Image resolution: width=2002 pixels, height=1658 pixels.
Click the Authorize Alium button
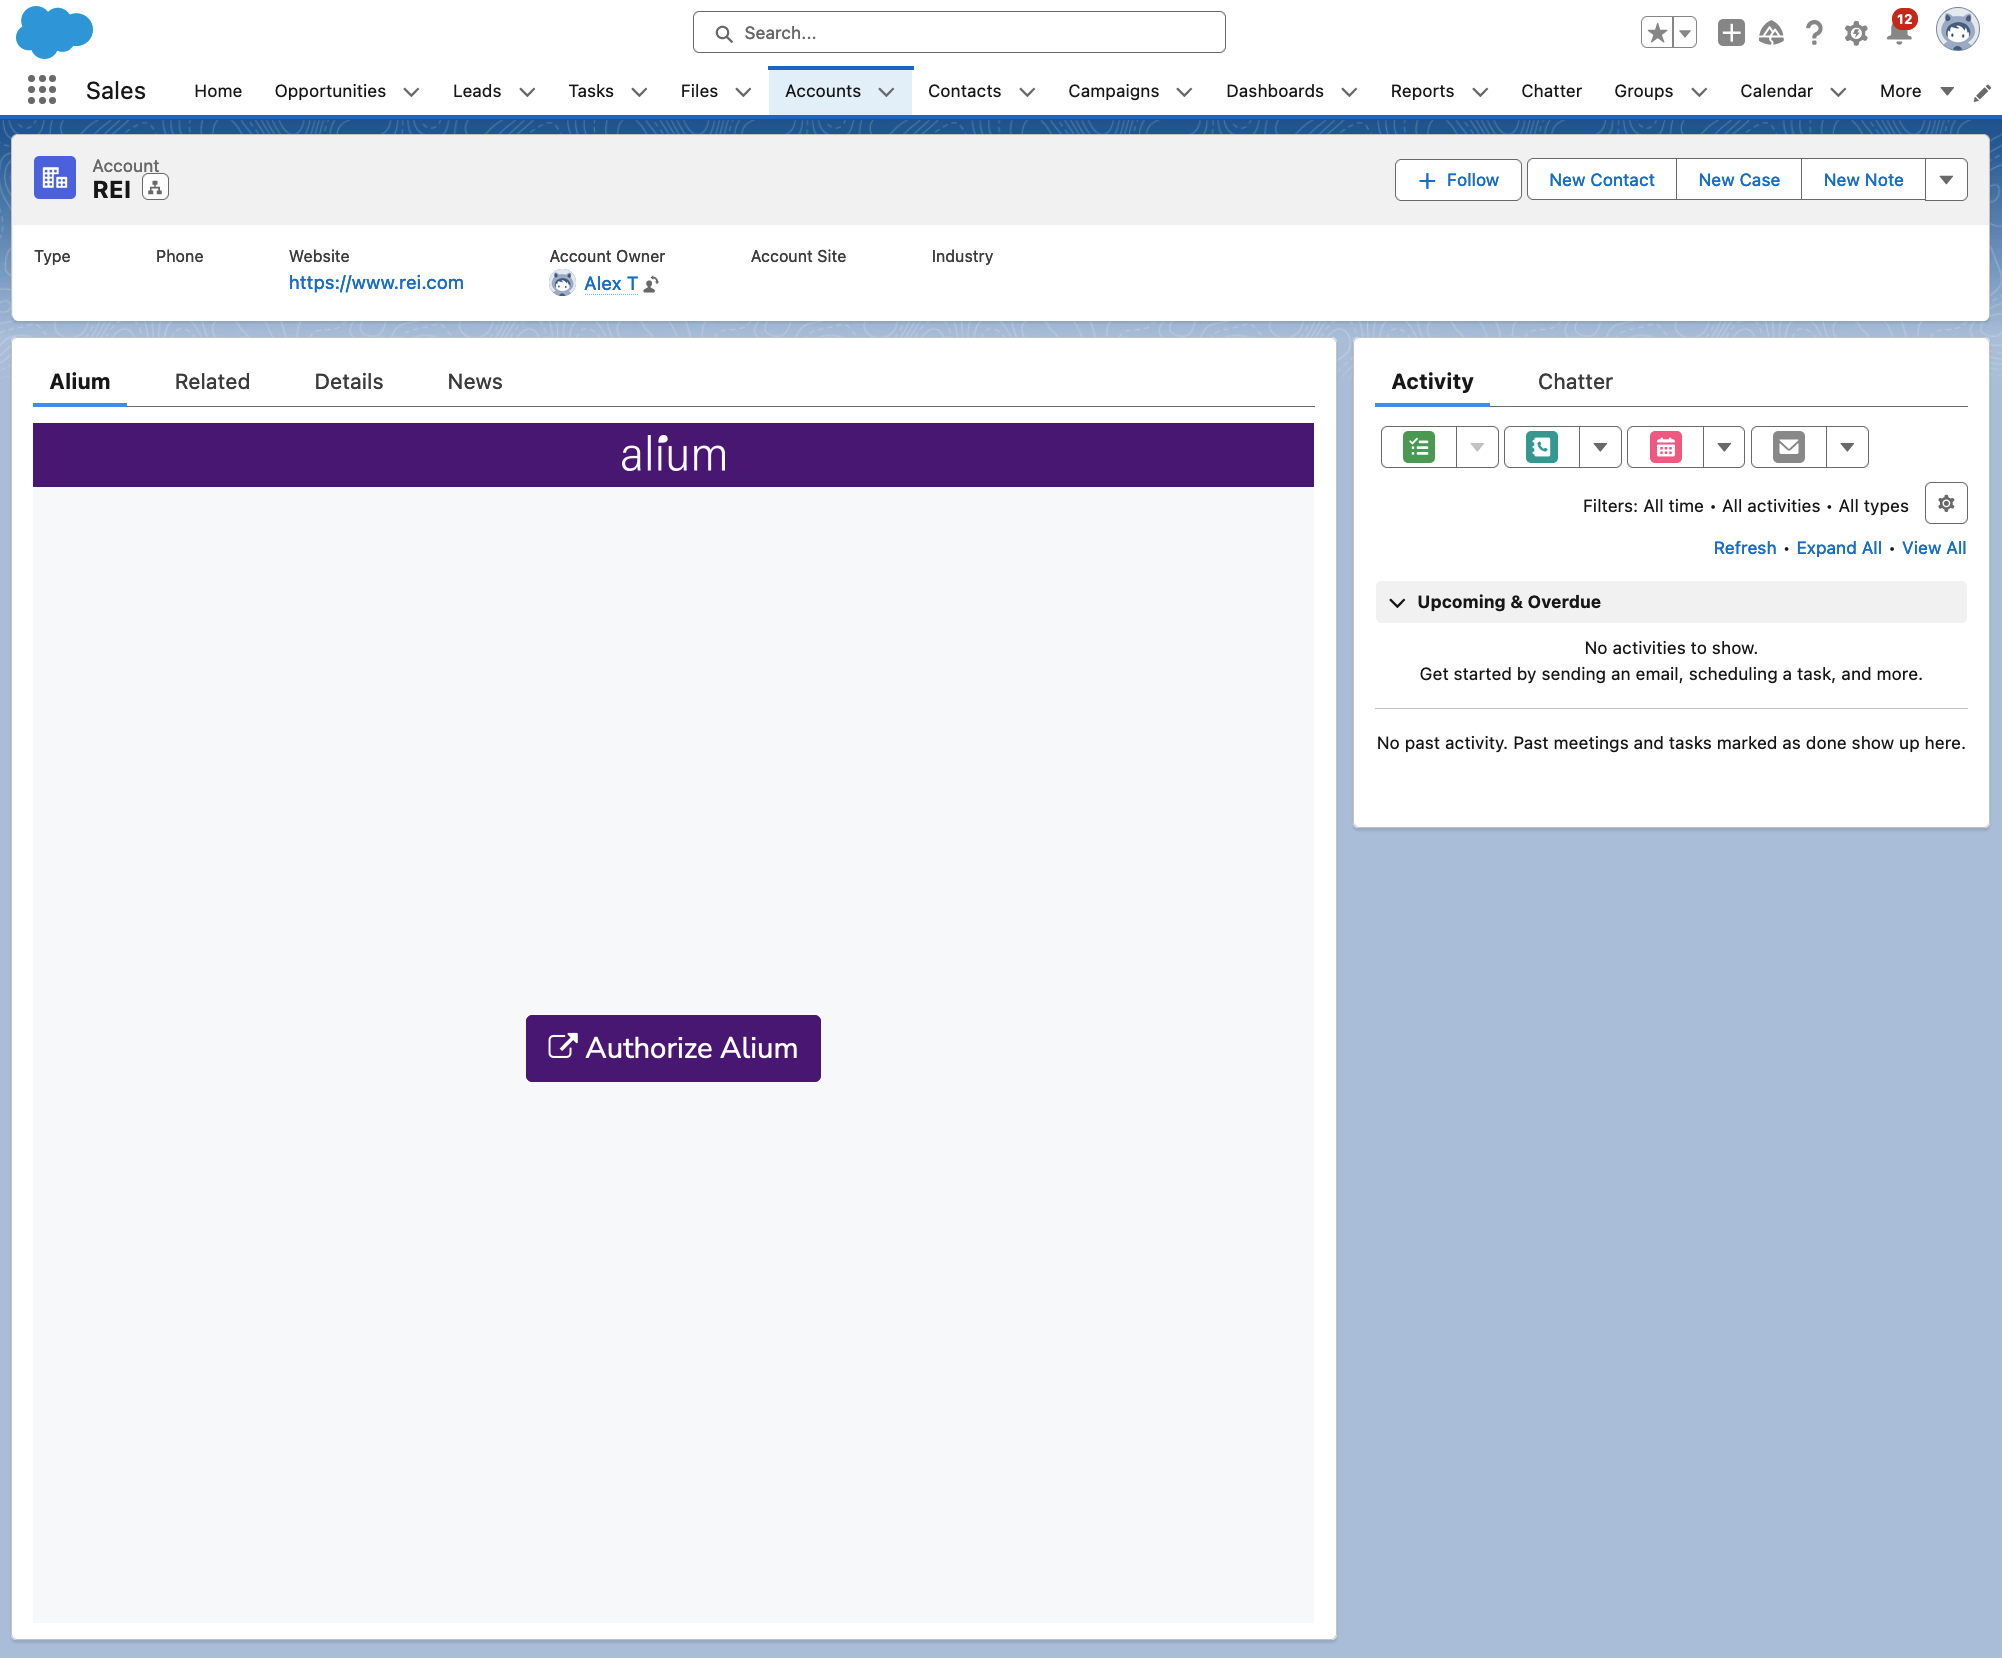(x=673, y=1048)
